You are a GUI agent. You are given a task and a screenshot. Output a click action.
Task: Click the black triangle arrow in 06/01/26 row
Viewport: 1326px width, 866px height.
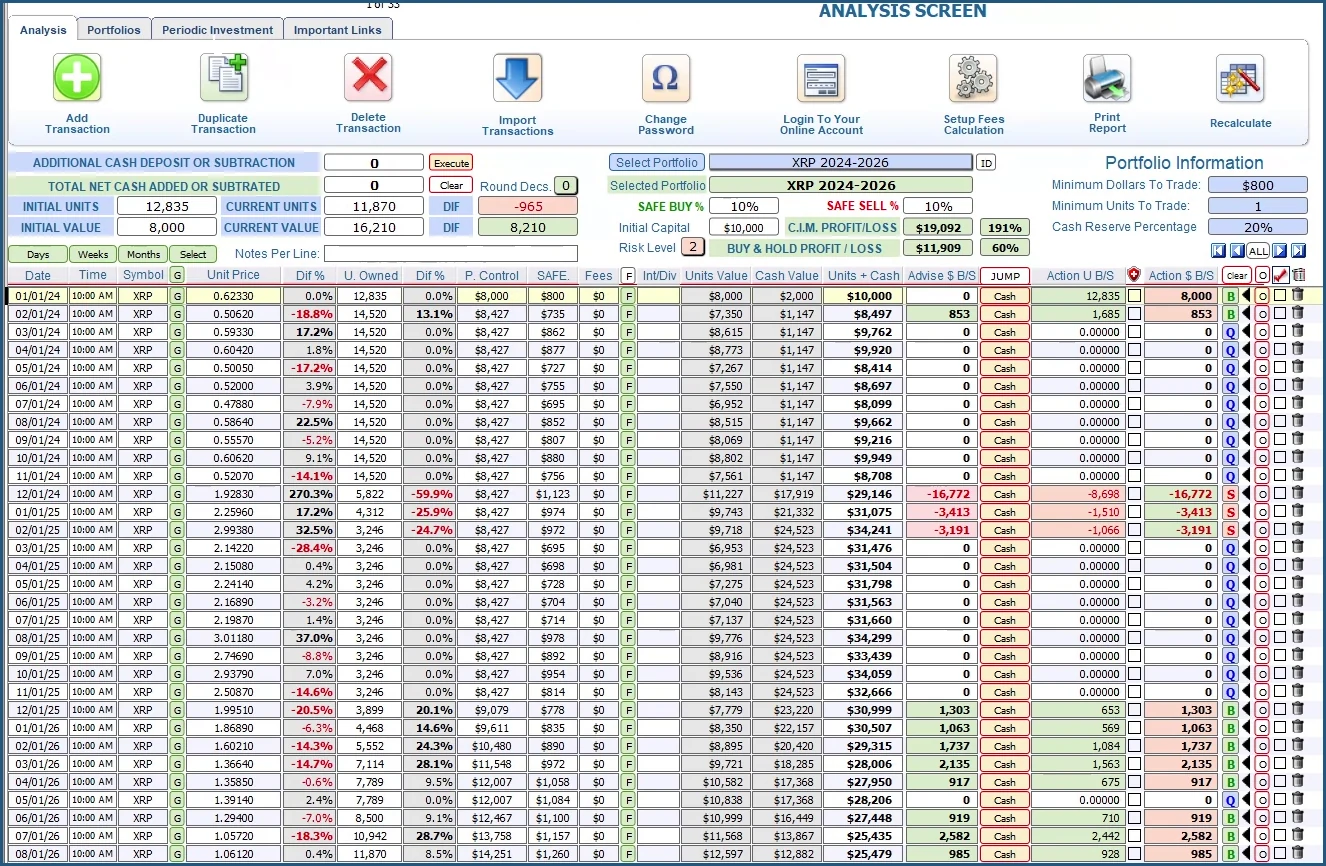(x=1246, y=817)
